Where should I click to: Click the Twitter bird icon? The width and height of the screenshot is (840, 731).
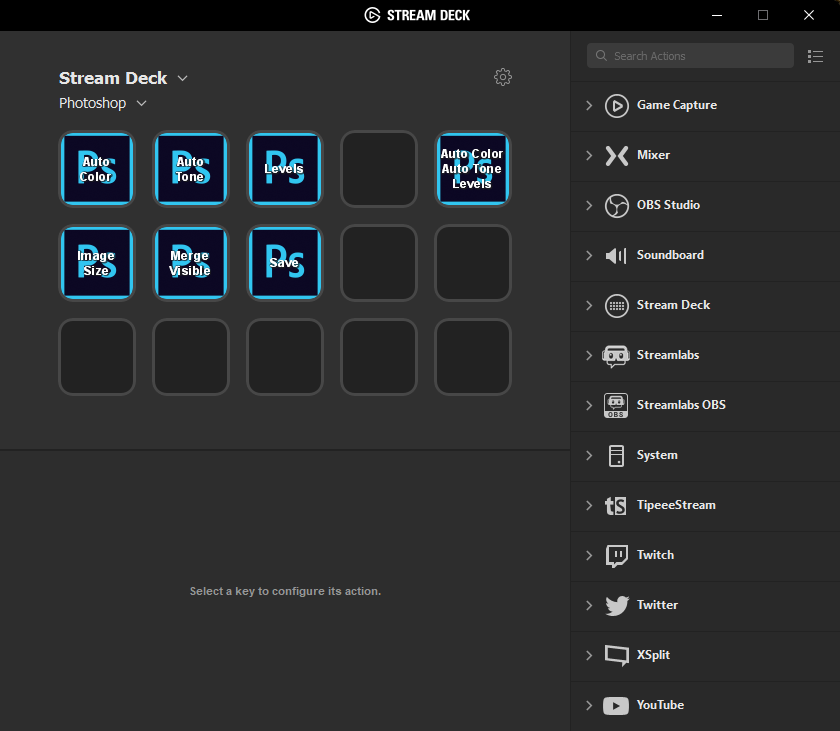pyautogui.click(x=617, y=606)
